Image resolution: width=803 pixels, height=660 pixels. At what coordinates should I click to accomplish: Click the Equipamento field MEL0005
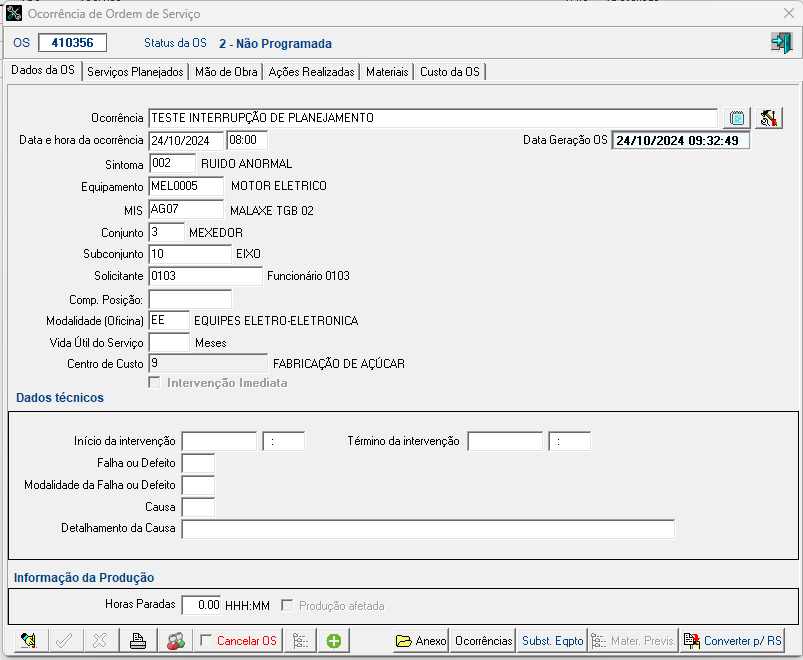[186, 186]
